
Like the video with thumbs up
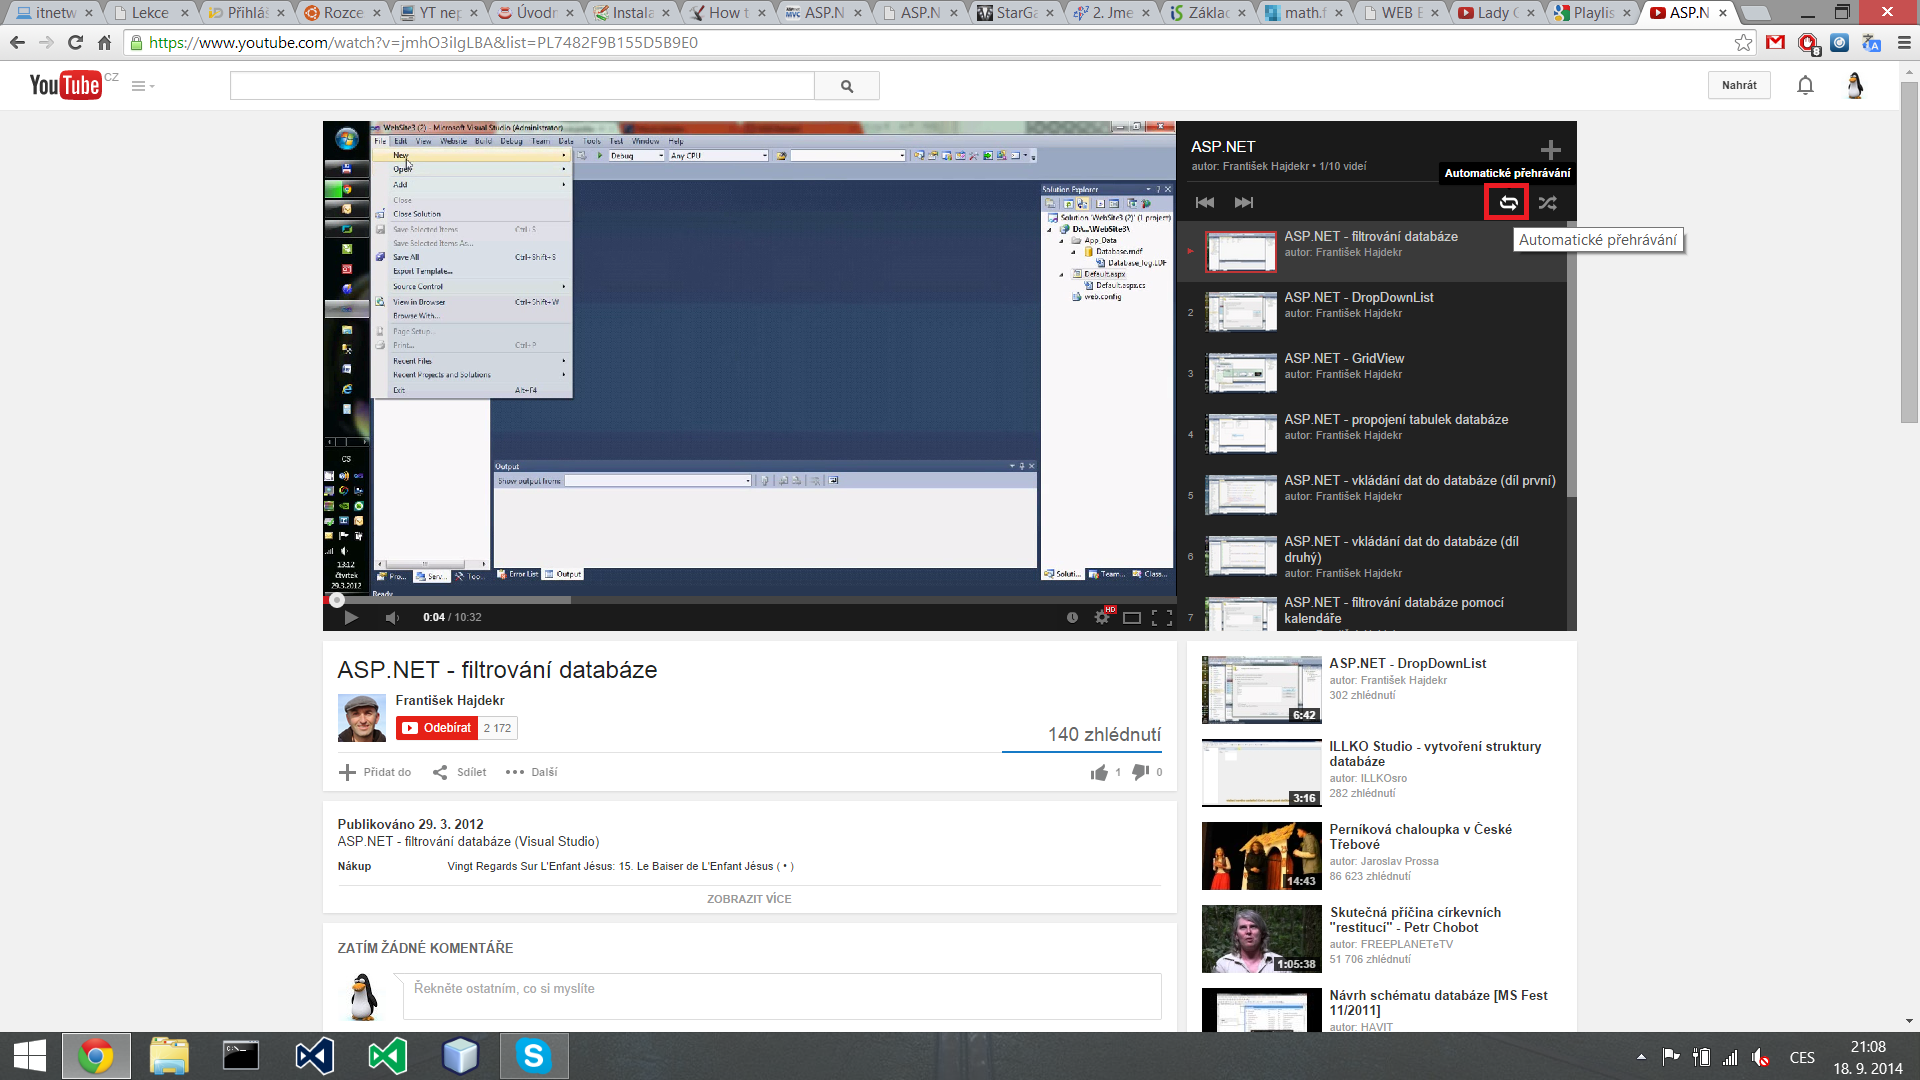(1100, 772)
